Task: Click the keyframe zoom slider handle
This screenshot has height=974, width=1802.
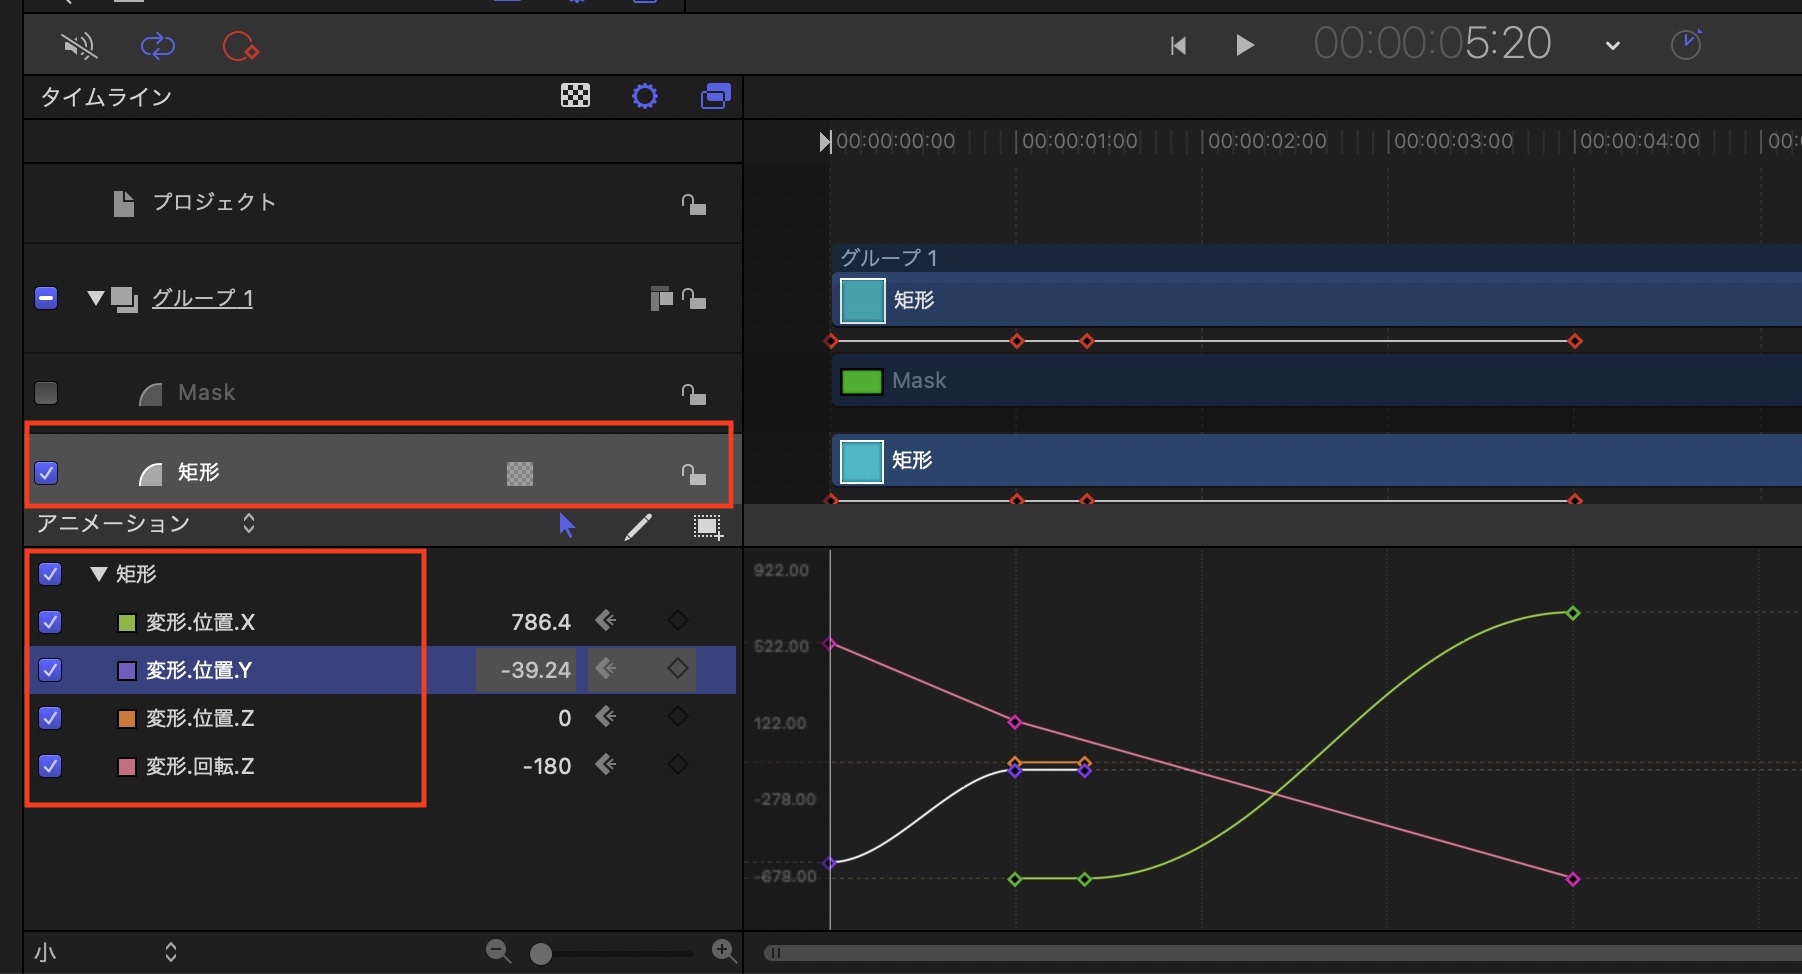Action: pyautogui.click(x=541, y=954)
